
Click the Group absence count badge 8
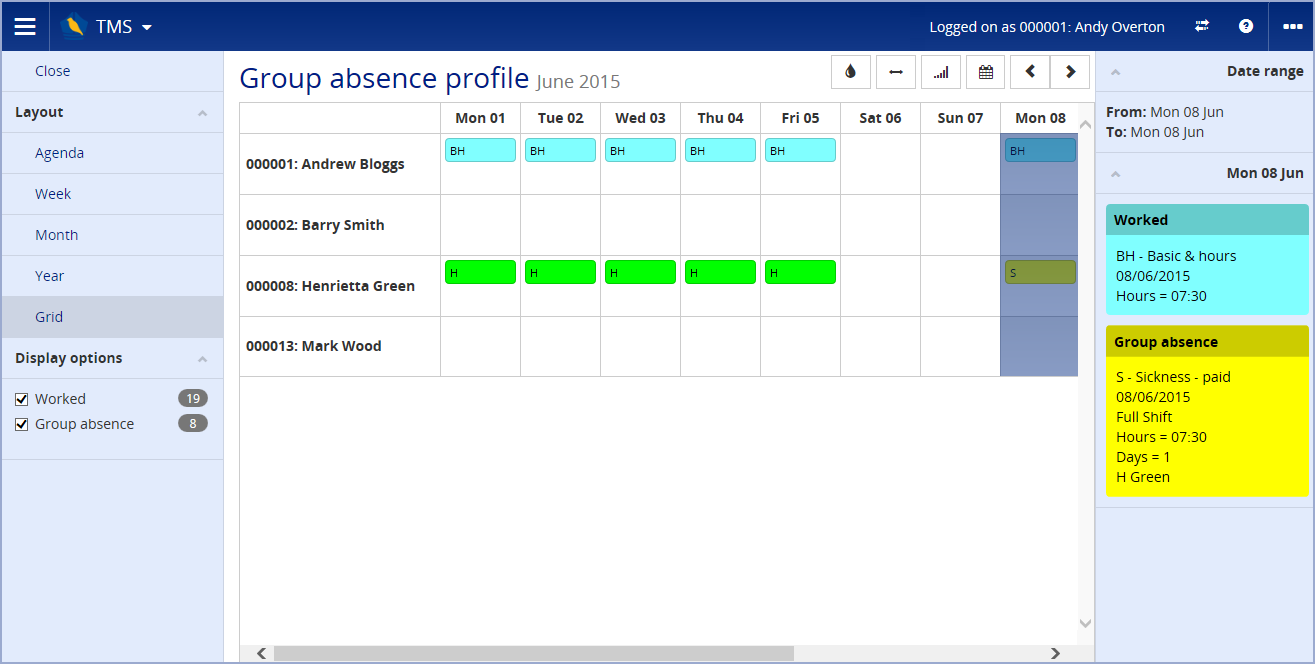click(193, 423)
